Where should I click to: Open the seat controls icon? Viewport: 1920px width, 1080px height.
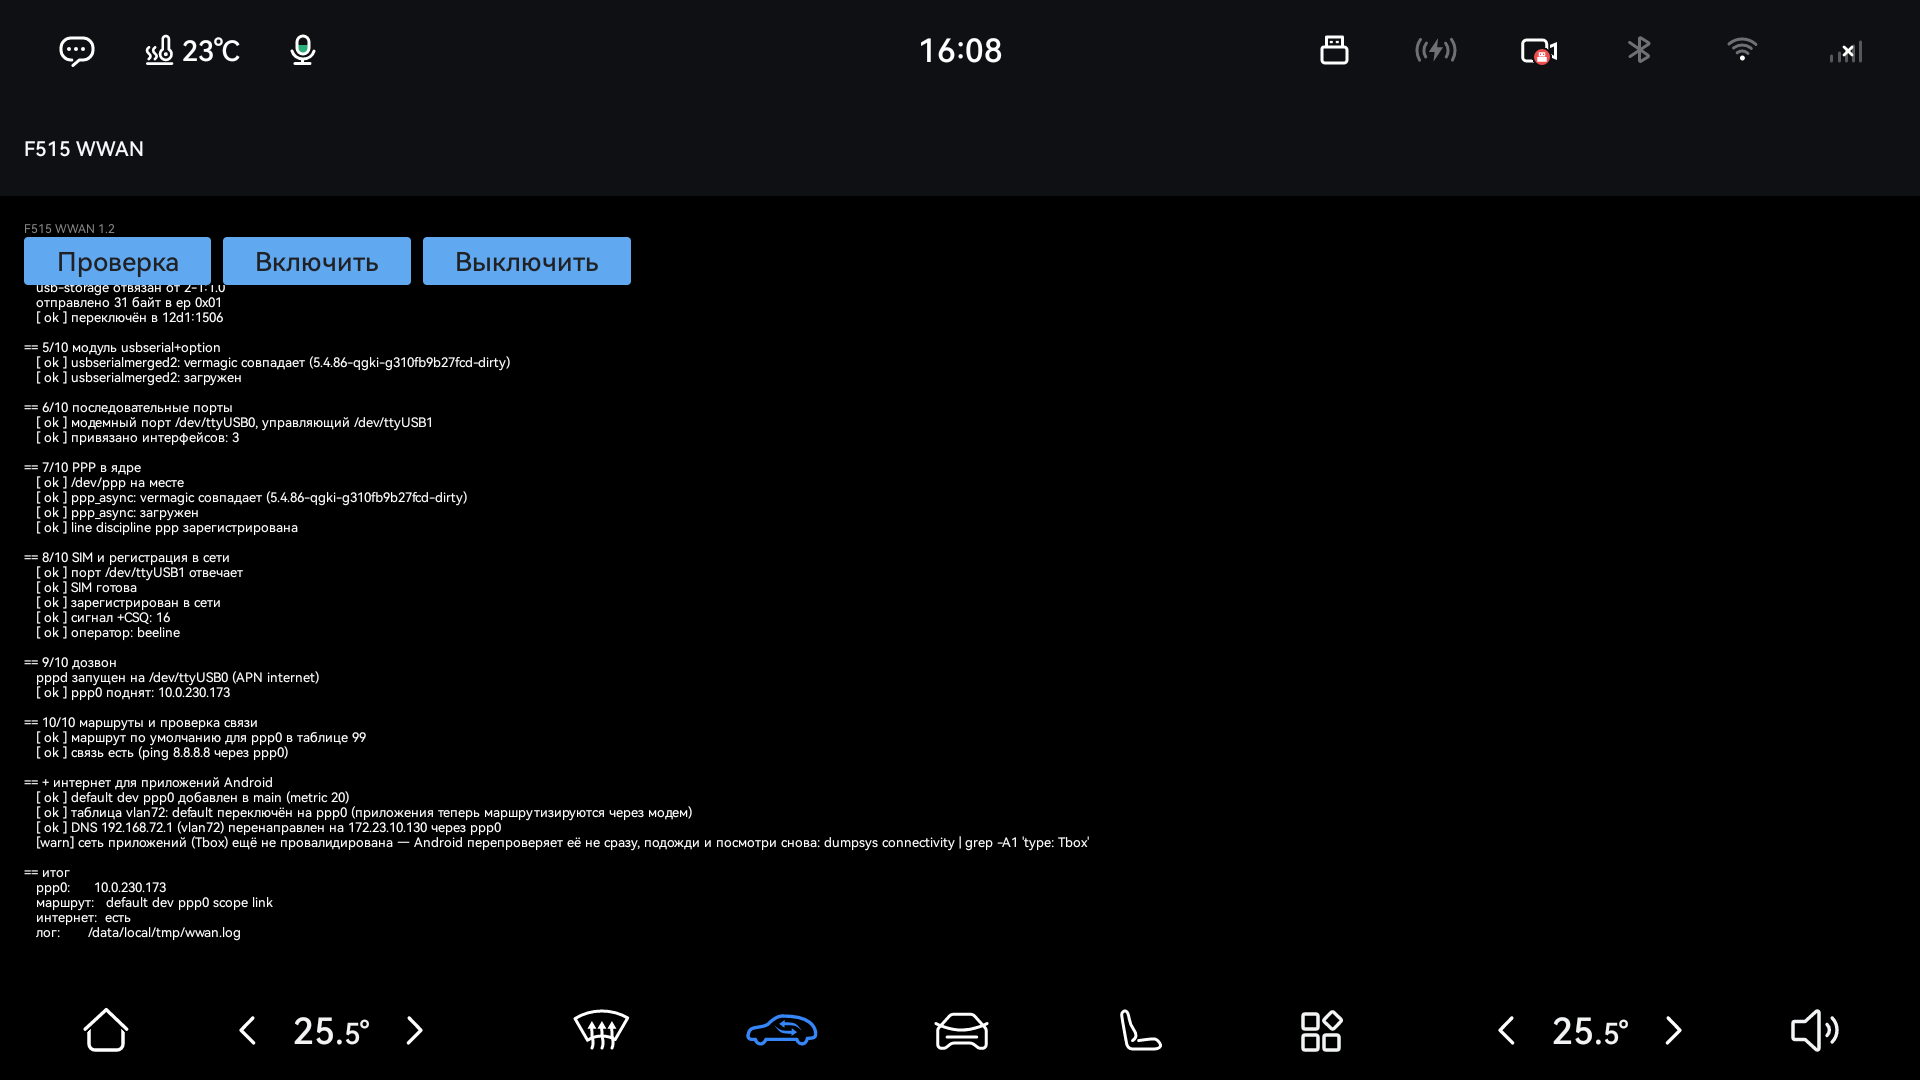[1140, 1030]
